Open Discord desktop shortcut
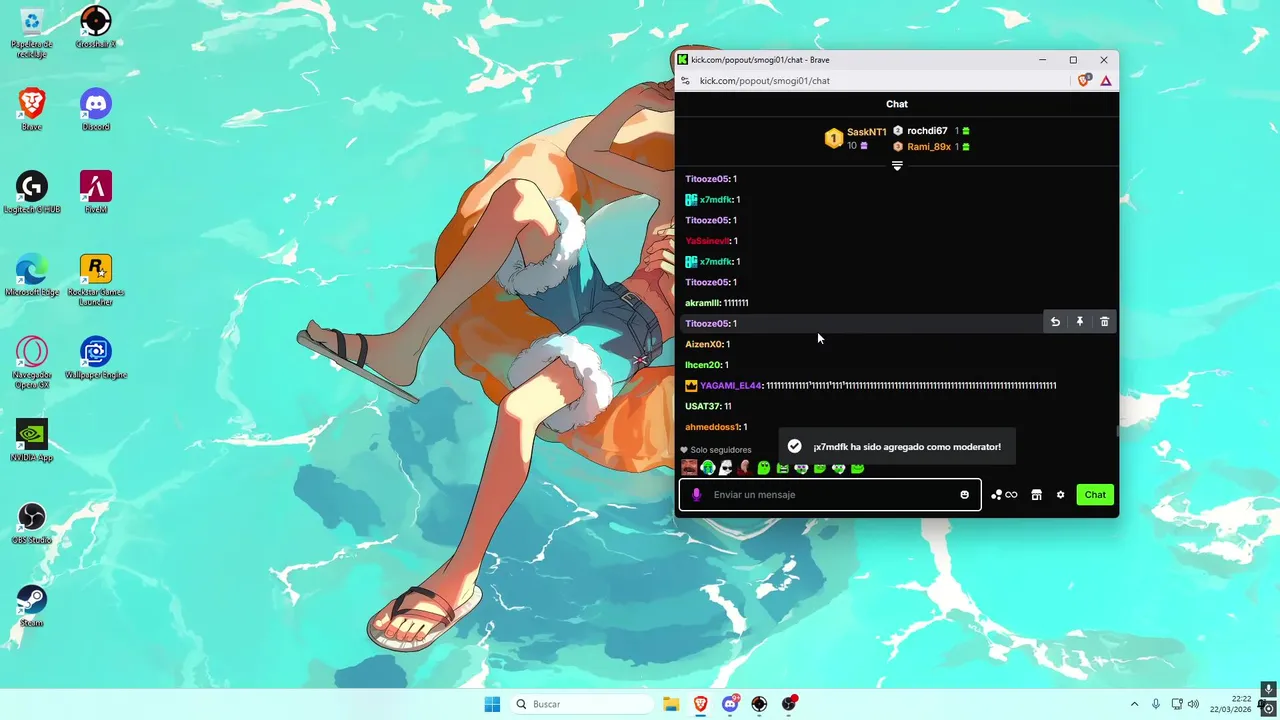Screen dimensions: 1280x720 [x=96, y=110]
